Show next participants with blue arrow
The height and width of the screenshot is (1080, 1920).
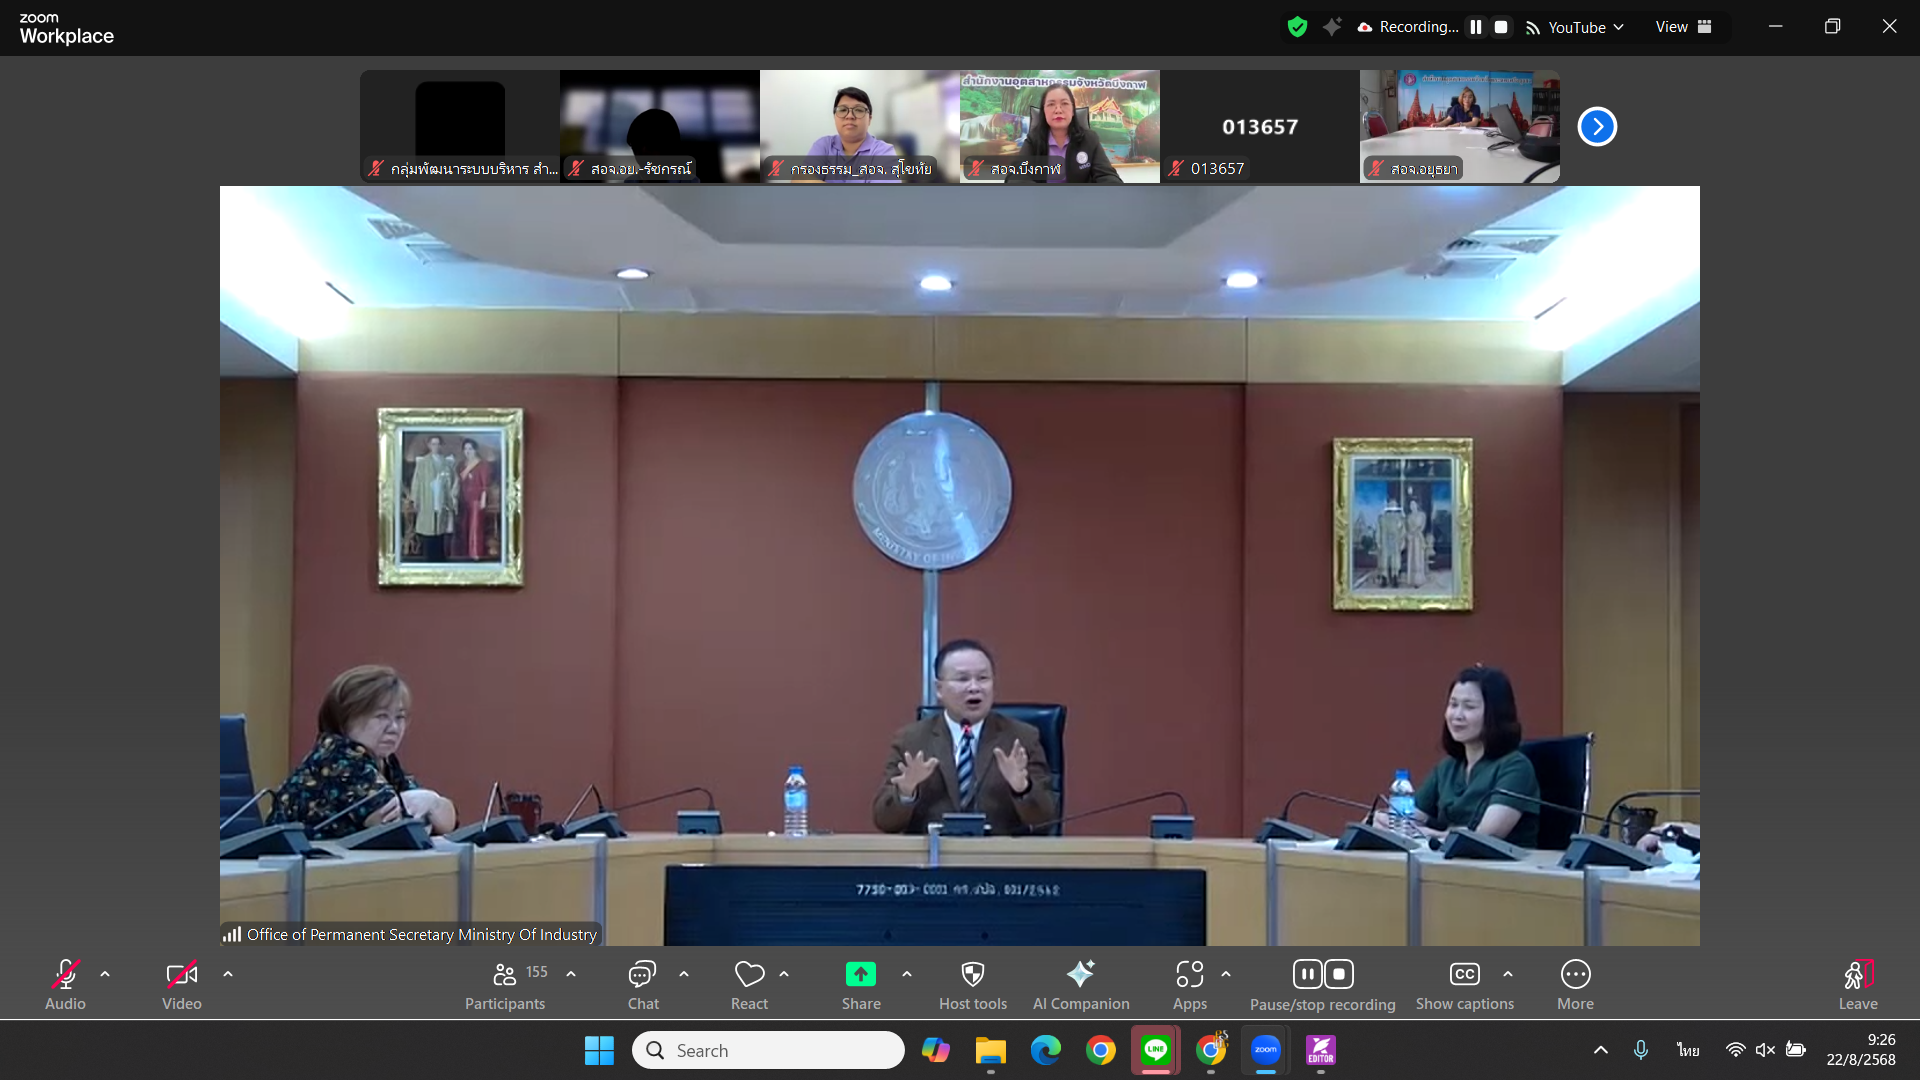coord(1597,127)
